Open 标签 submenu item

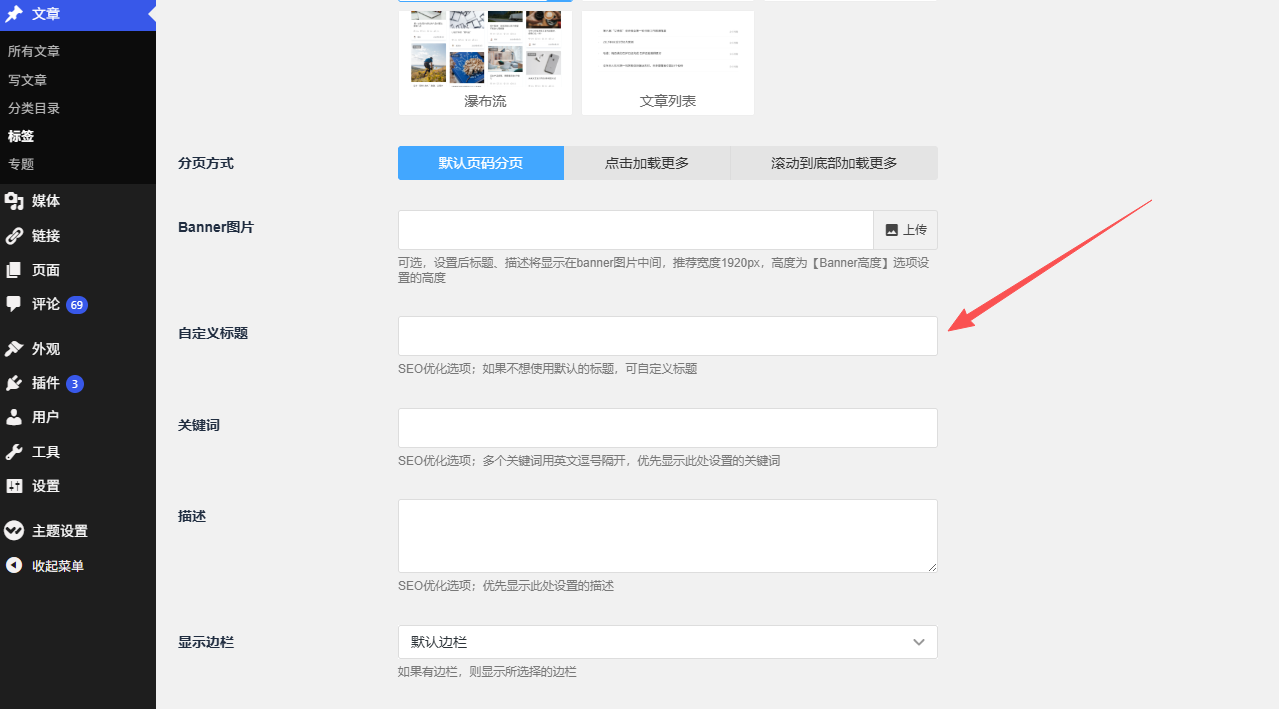[21, 136]
